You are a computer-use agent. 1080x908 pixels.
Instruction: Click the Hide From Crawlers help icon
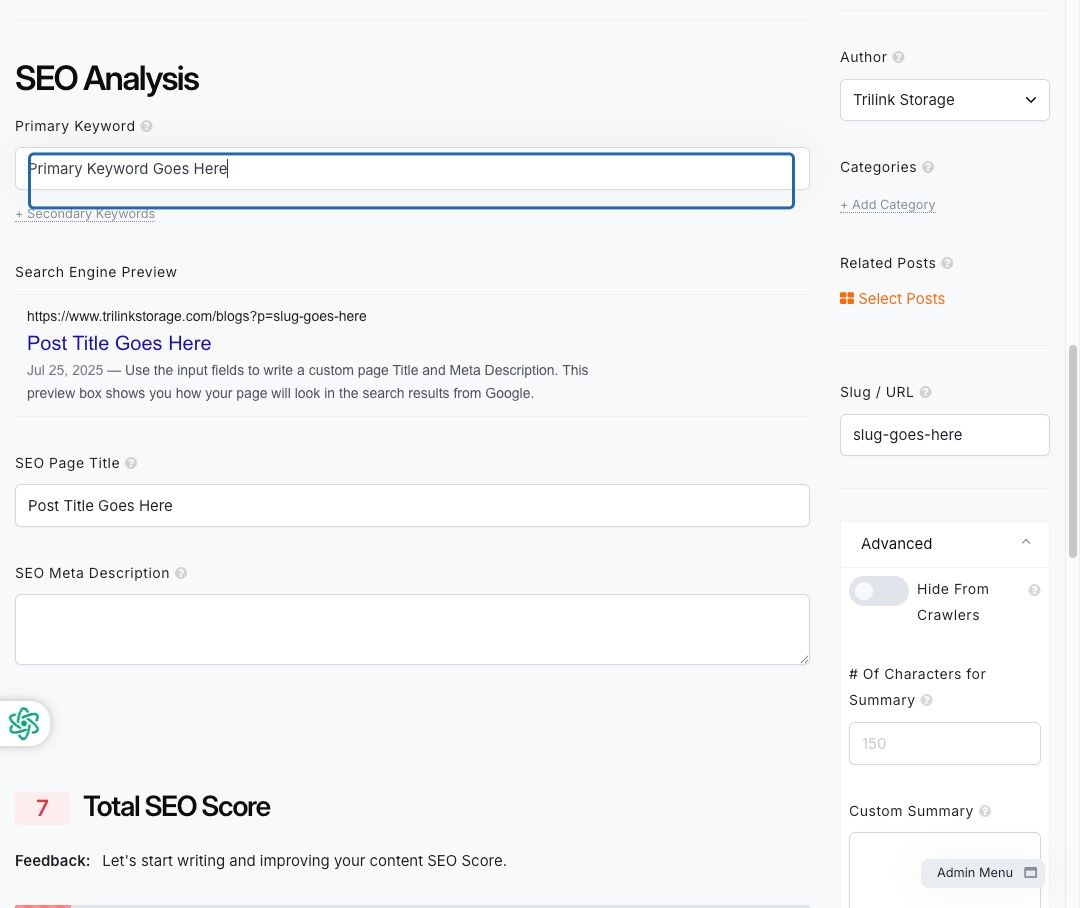[1034, 590]
